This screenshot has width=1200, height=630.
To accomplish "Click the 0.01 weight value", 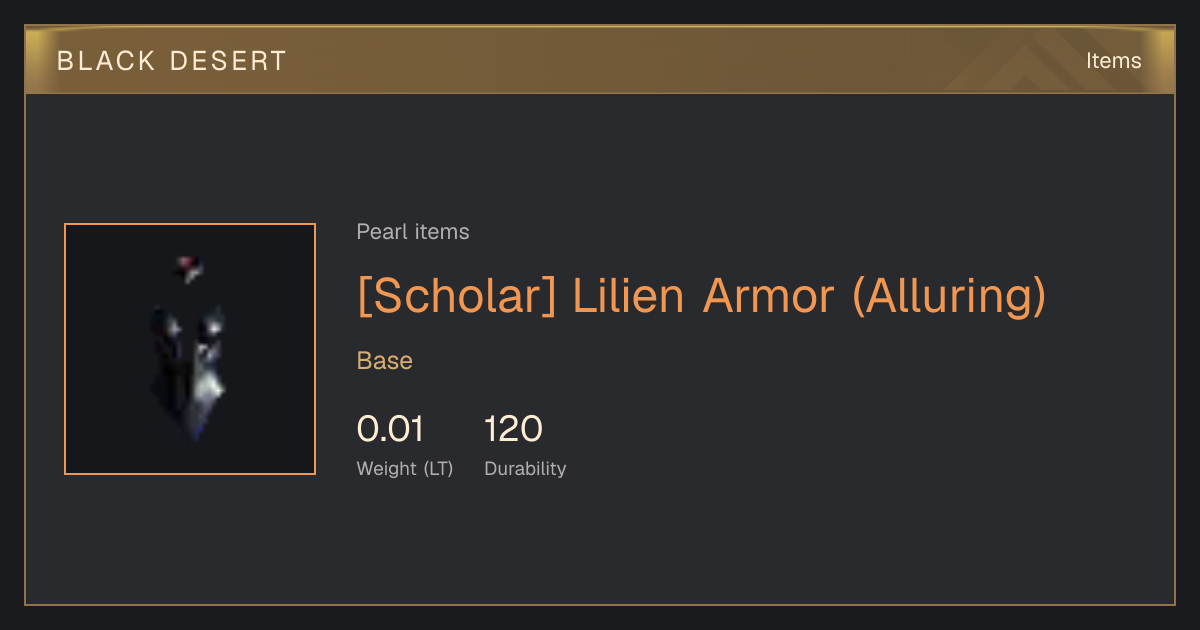I will coord(390,429).
